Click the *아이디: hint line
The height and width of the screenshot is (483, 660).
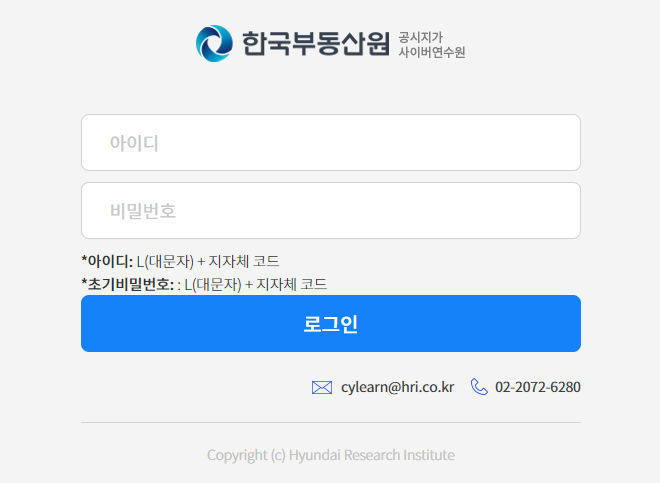[x=180, y=261]
